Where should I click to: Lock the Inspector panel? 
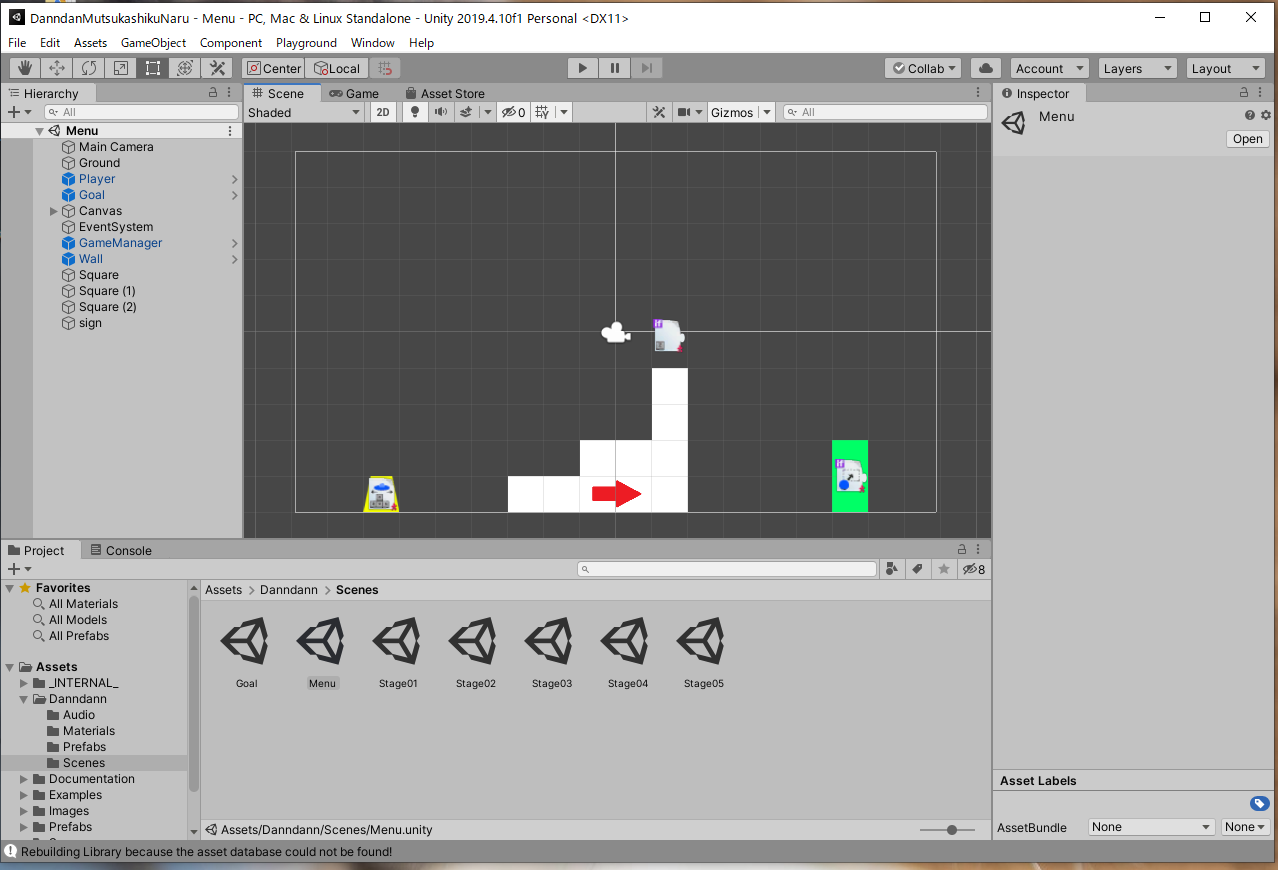[1242, 92]
